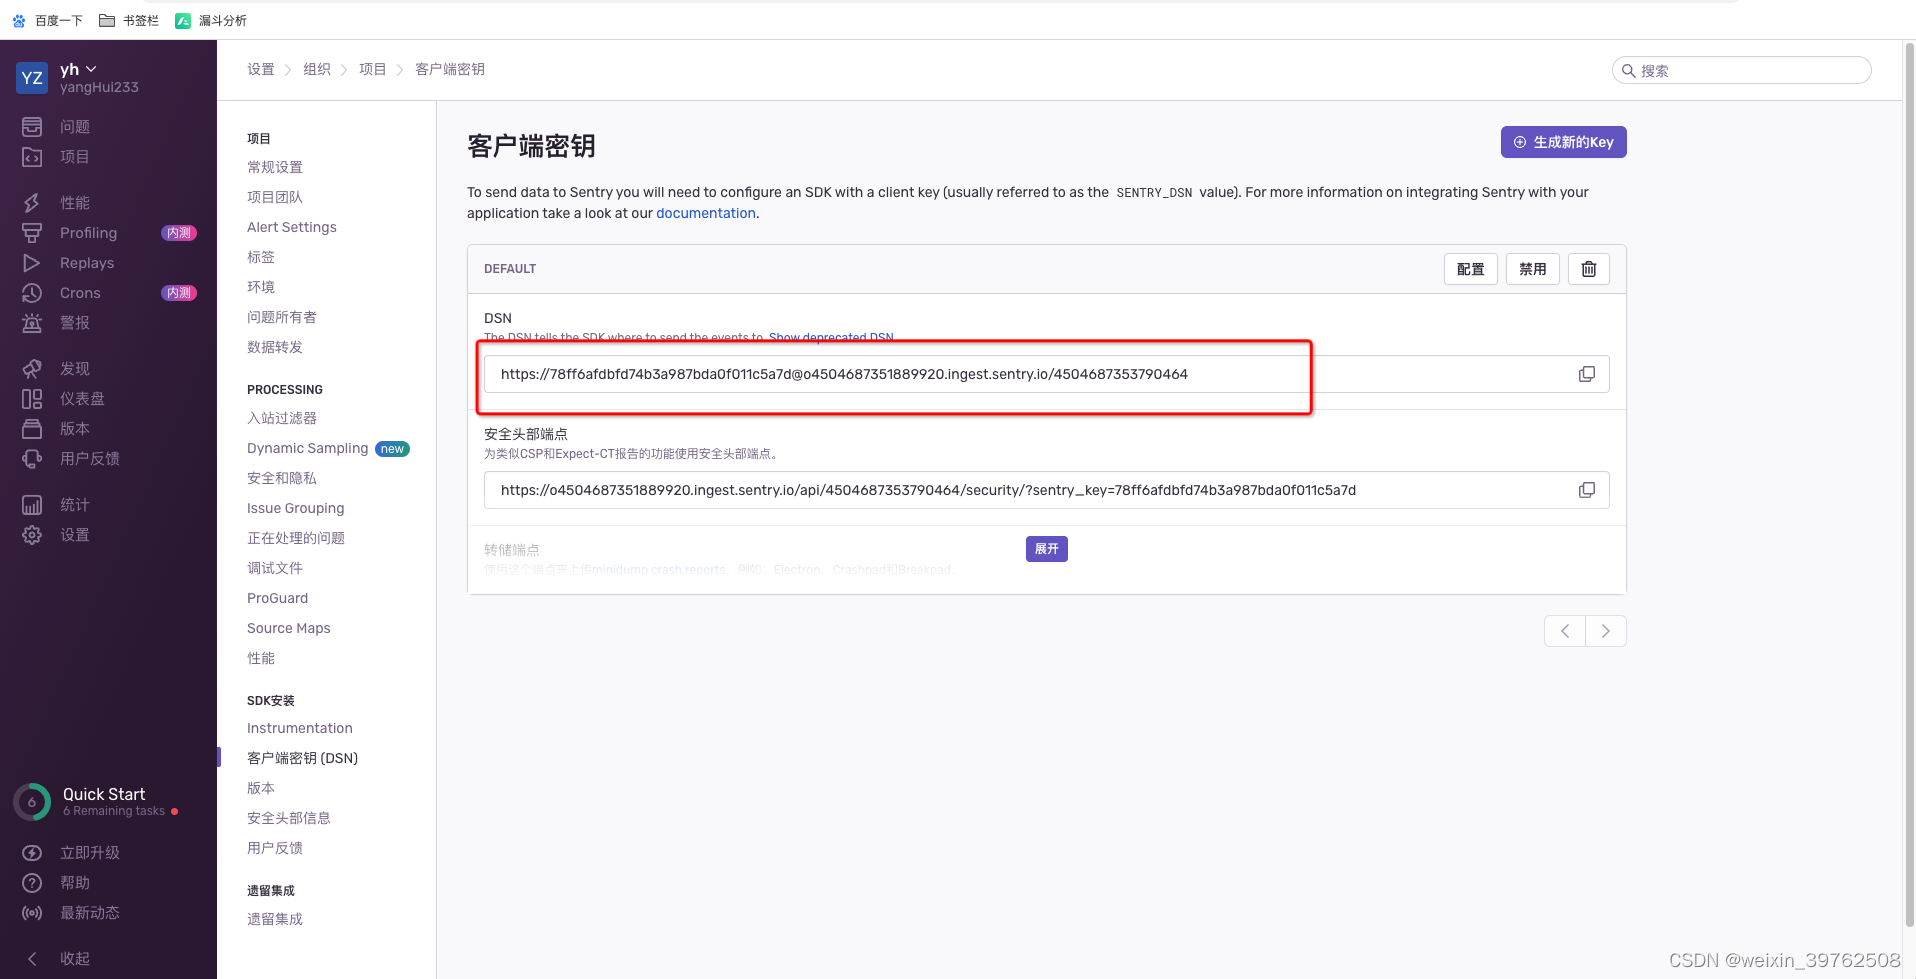Screen dimensions: 1916x979
Task: Open the 性能 performance lightning icon
Action: pos(32,203)
